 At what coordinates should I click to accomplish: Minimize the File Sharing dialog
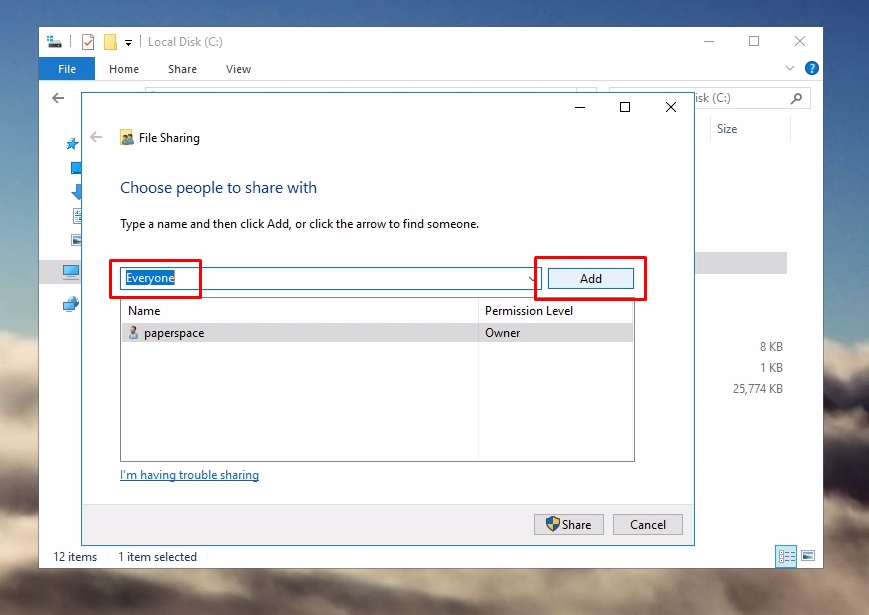click(x=580, y=107)
